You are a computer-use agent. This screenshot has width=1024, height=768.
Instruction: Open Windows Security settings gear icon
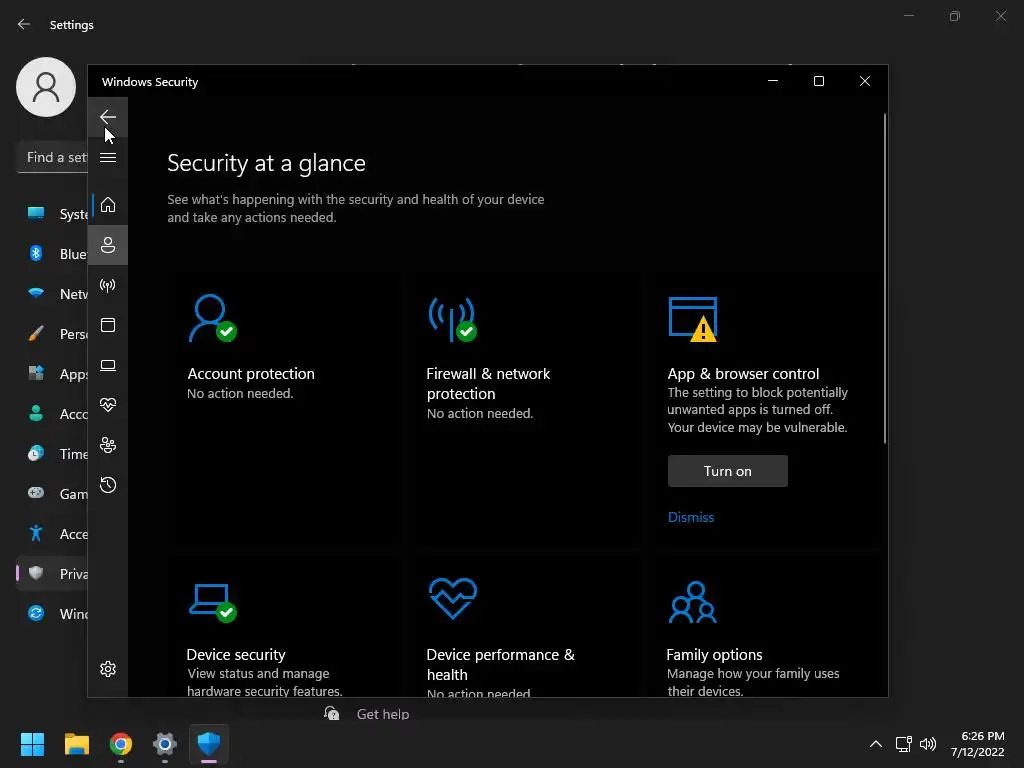coord(108,669)
